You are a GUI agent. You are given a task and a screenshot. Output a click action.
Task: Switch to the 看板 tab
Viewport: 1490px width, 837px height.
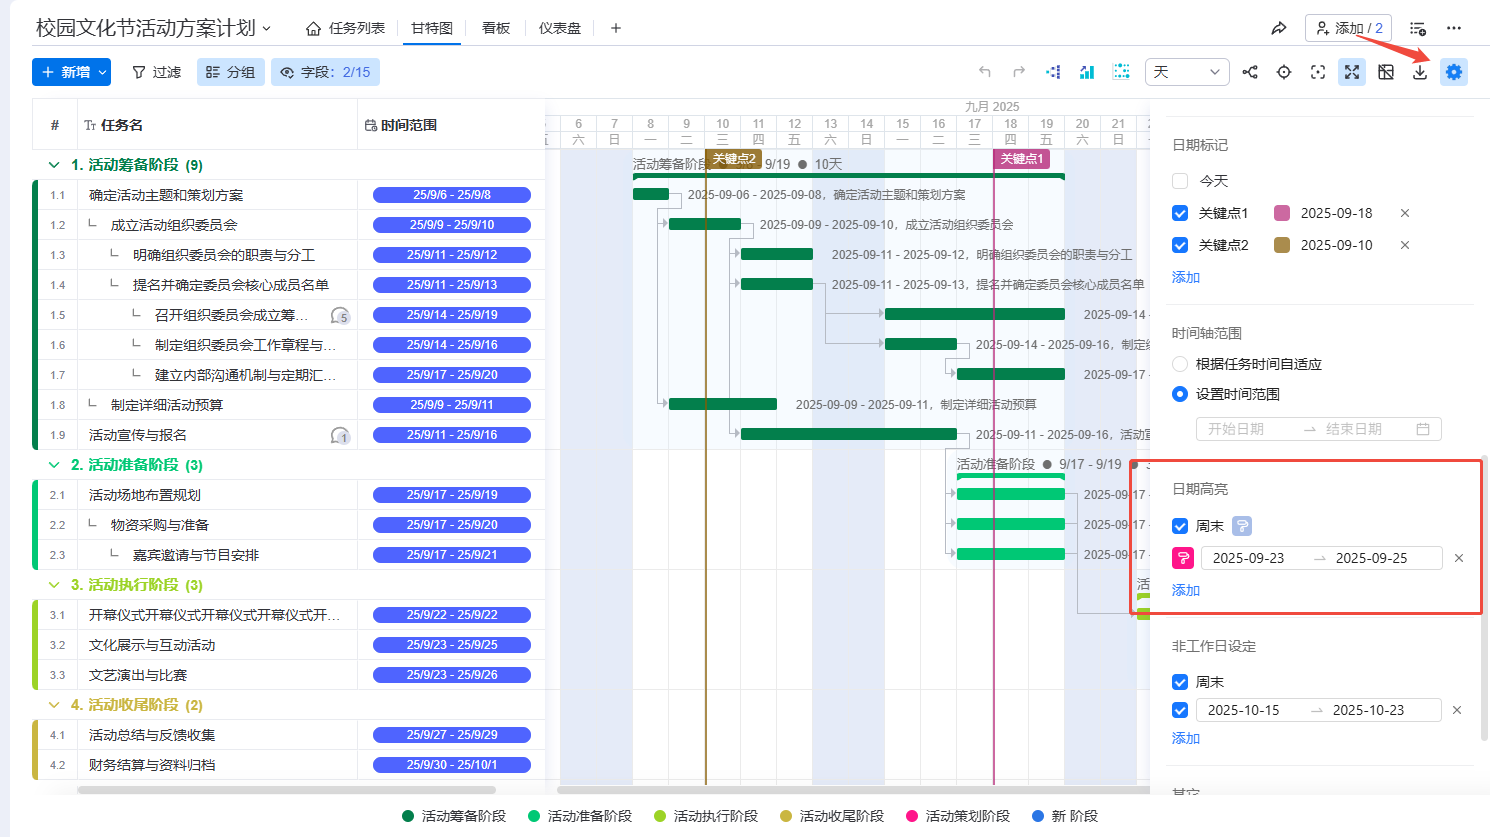(496, 28)
